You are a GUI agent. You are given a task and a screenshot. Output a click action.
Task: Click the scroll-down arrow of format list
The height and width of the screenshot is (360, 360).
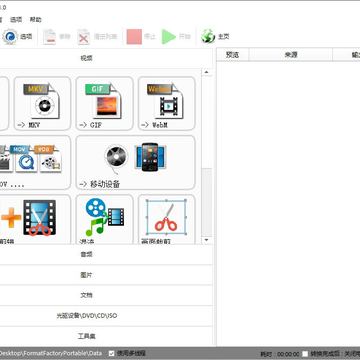[x=206, y=240]
